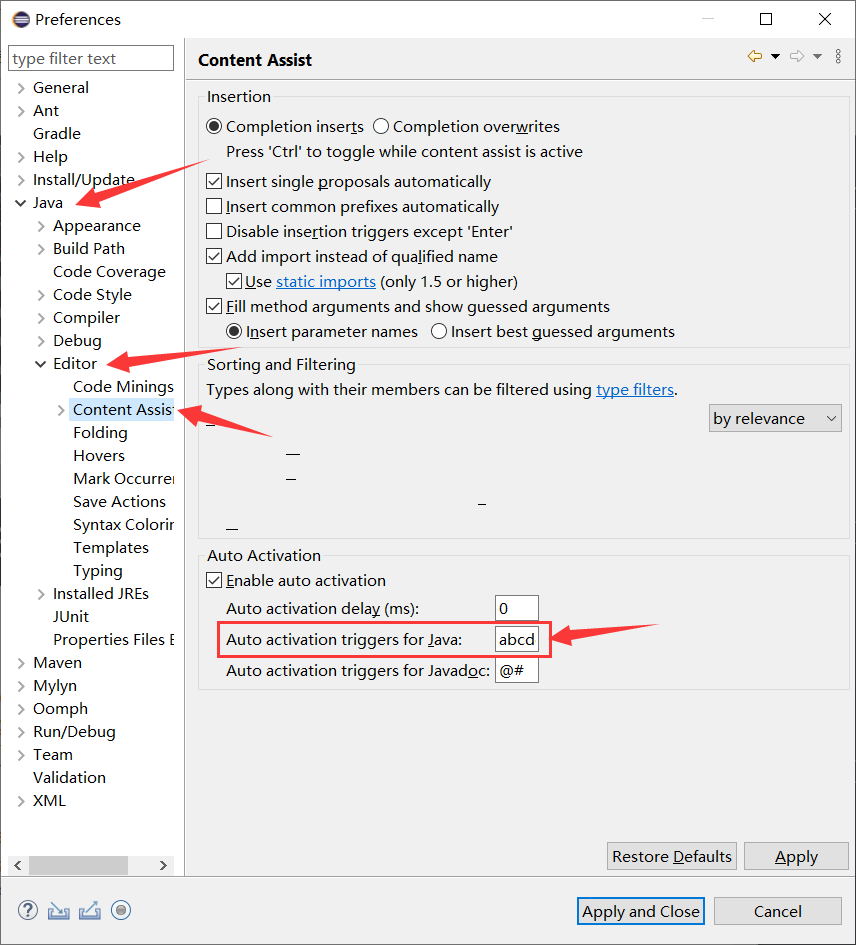The height and width of the screenshot is (945, 856).
Task: Collapse the Java tree node
Action: tap(21, 203)
